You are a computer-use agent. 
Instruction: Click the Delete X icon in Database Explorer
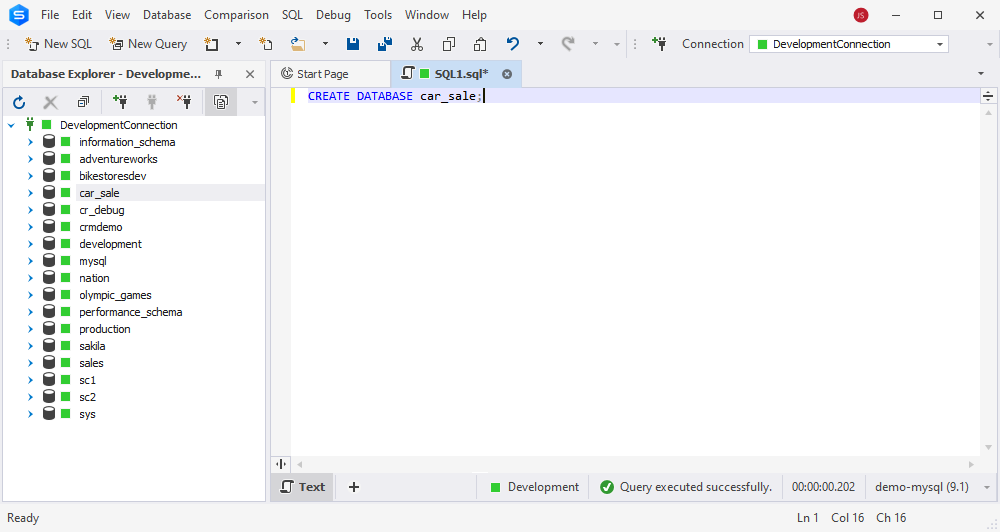50,102
